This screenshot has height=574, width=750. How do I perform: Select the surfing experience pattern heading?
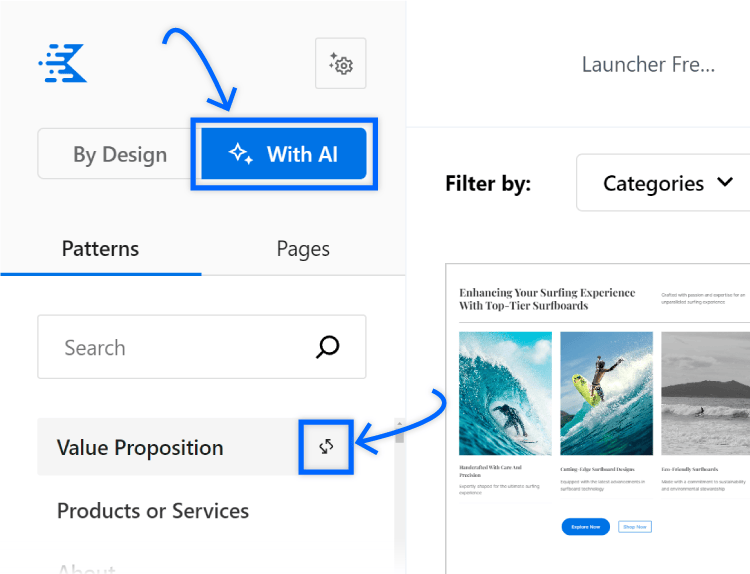tap(547, 299)
